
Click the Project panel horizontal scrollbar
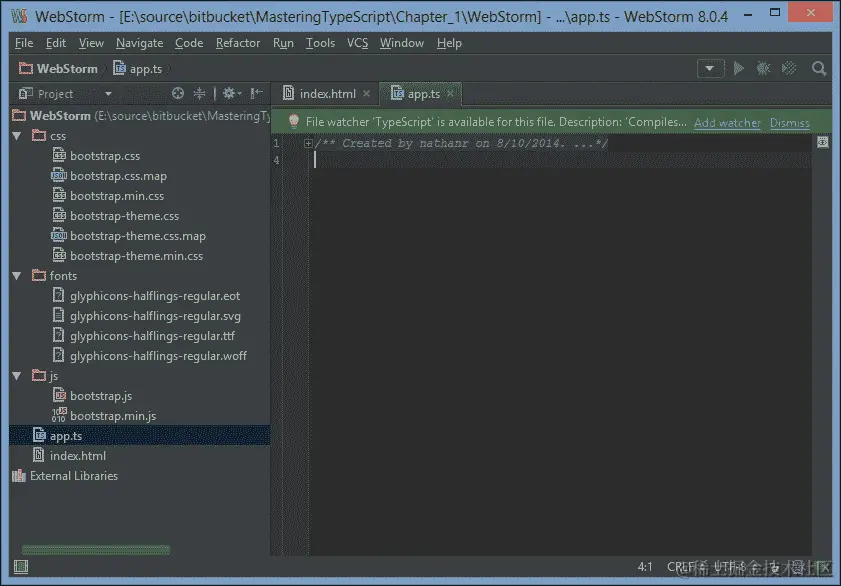96,550
